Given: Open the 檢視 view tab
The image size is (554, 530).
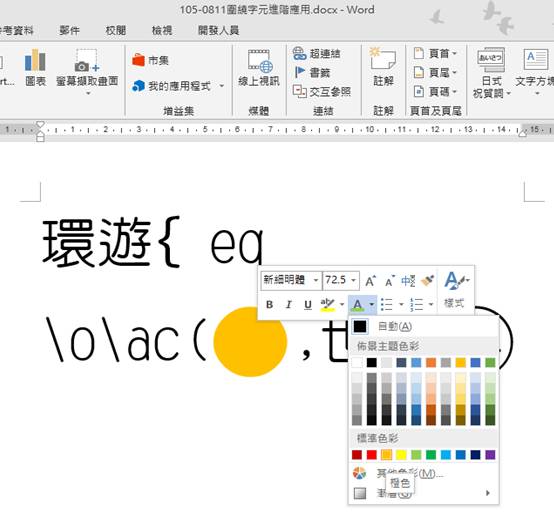Looking at the screenshot, I should pos(162,30).
